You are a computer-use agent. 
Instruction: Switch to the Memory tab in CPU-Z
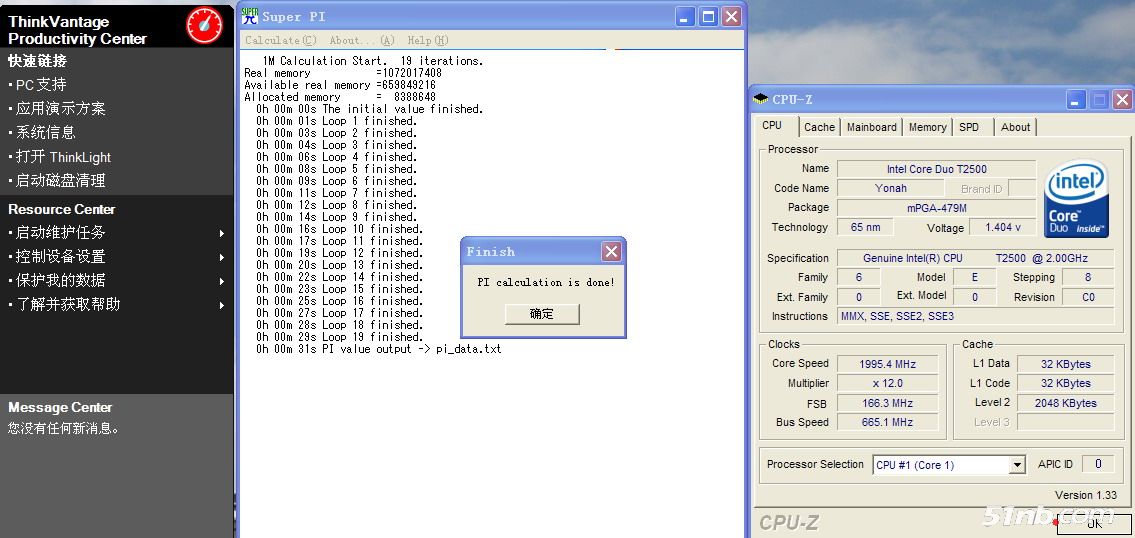point(927,127)
